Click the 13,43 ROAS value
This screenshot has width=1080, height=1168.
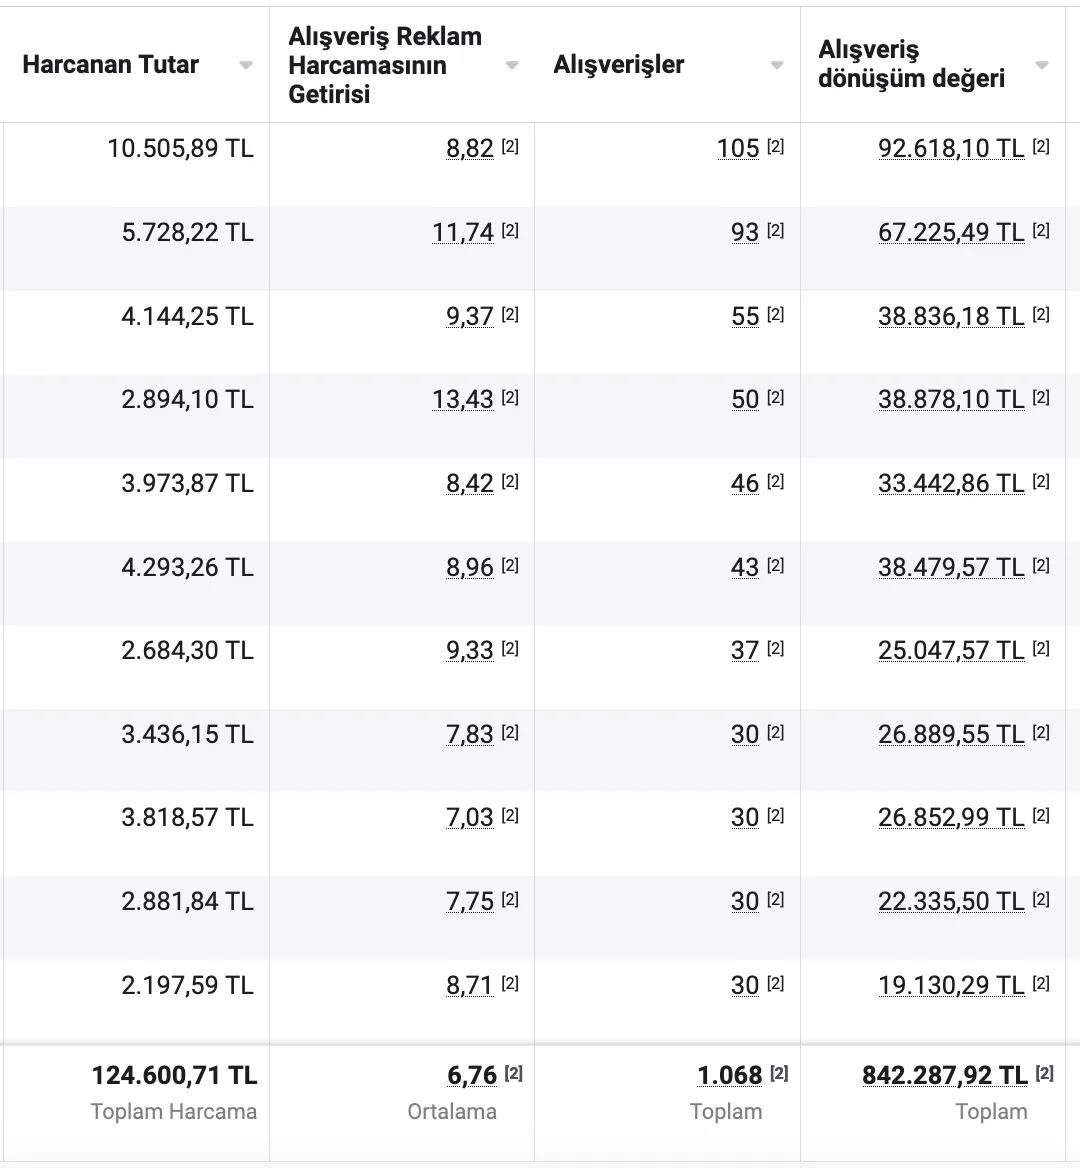tap(463, 399)
